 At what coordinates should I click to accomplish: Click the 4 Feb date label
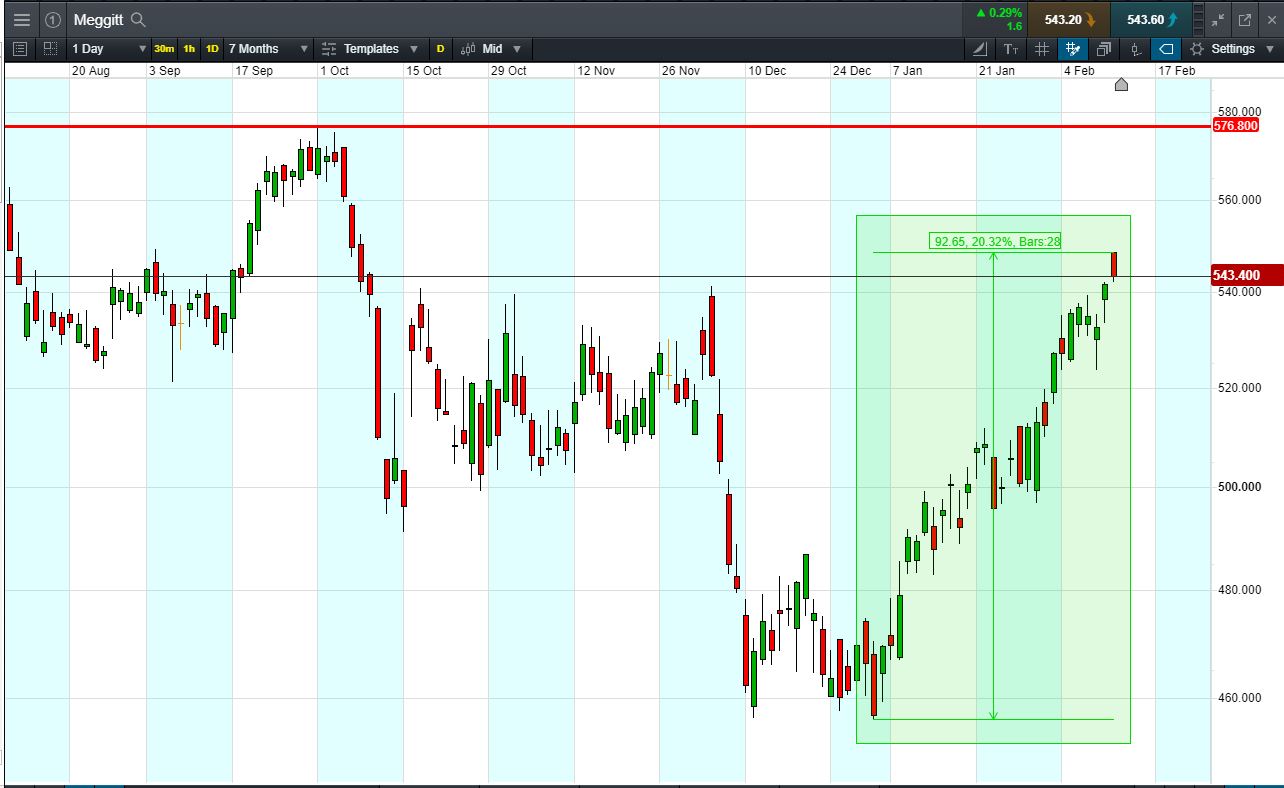(1079, 71)
